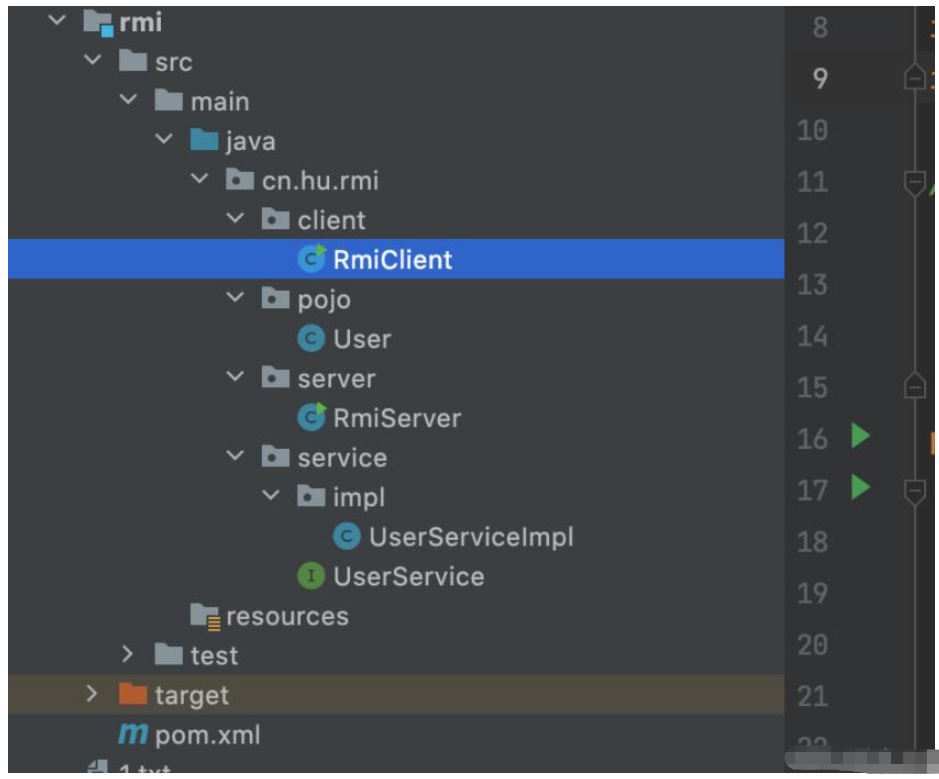This screenshot has width=939, height=779.
Task: Toggle the code fold marker on line 15
Action: coord(914,386)
